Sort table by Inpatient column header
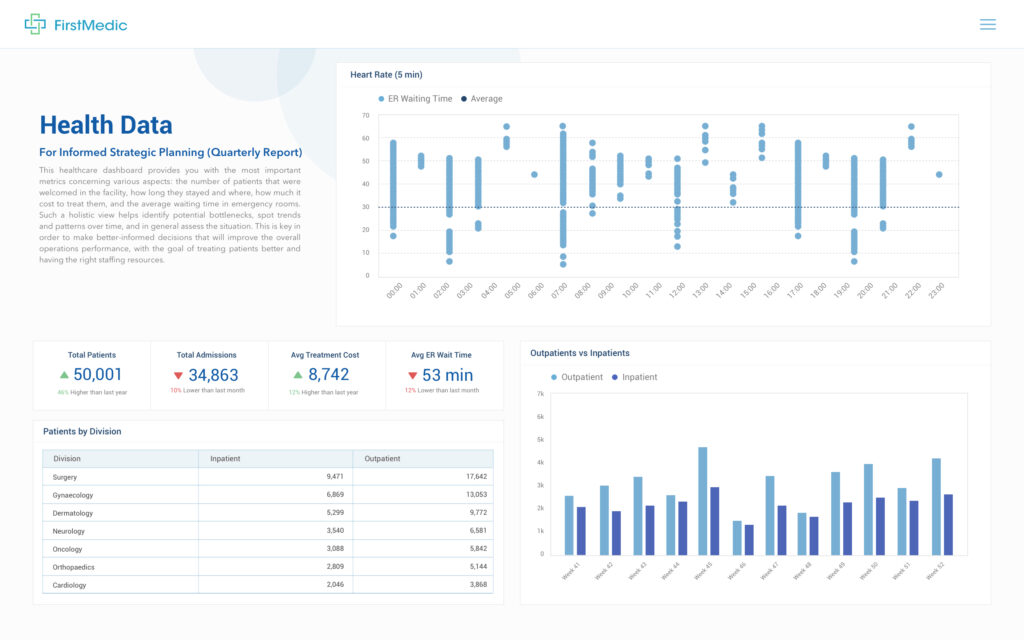Image resolution: width=1024 pixels, height=640 pixels. click(x=225, y=459)
